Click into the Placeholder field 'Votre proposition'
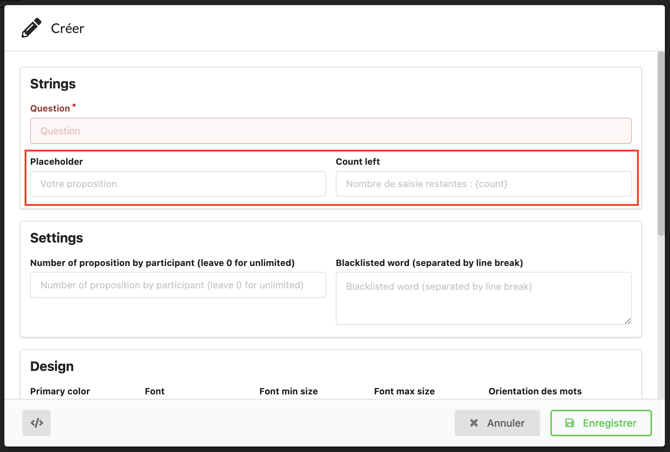 tap(178, 184)
